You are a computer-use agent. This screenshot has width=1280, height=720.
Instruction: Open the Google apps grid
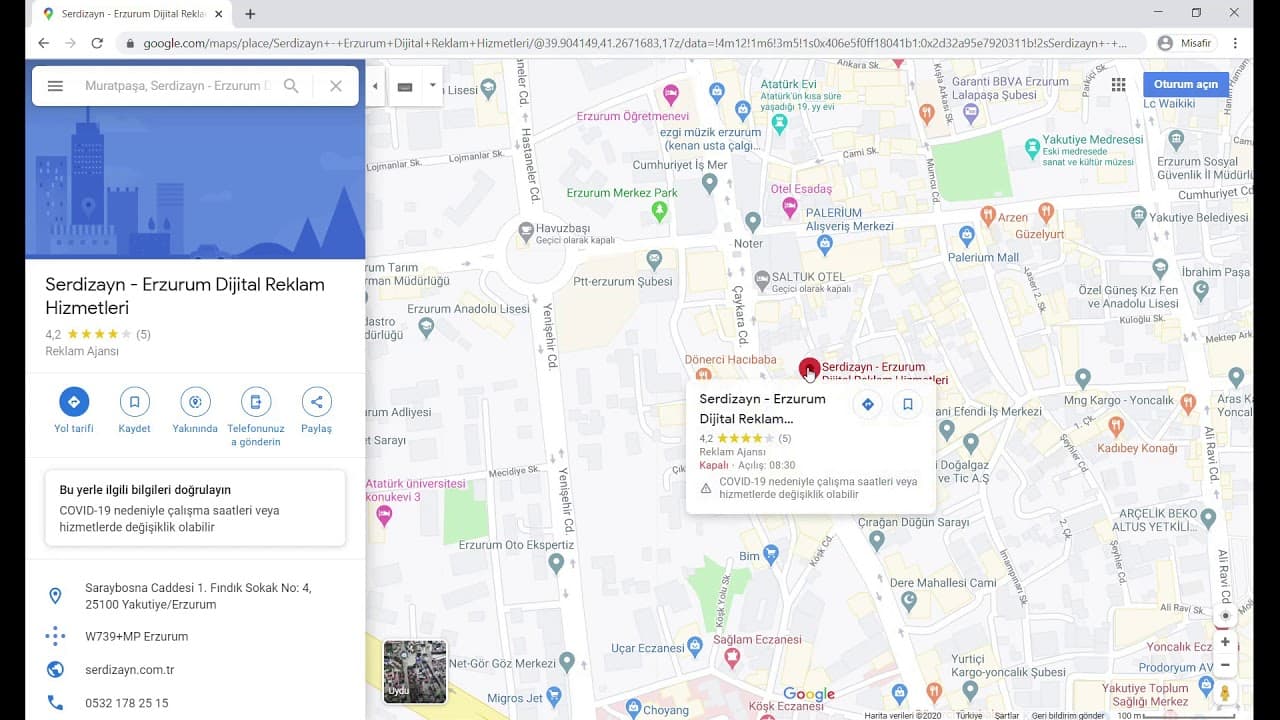coord(1118,85)
